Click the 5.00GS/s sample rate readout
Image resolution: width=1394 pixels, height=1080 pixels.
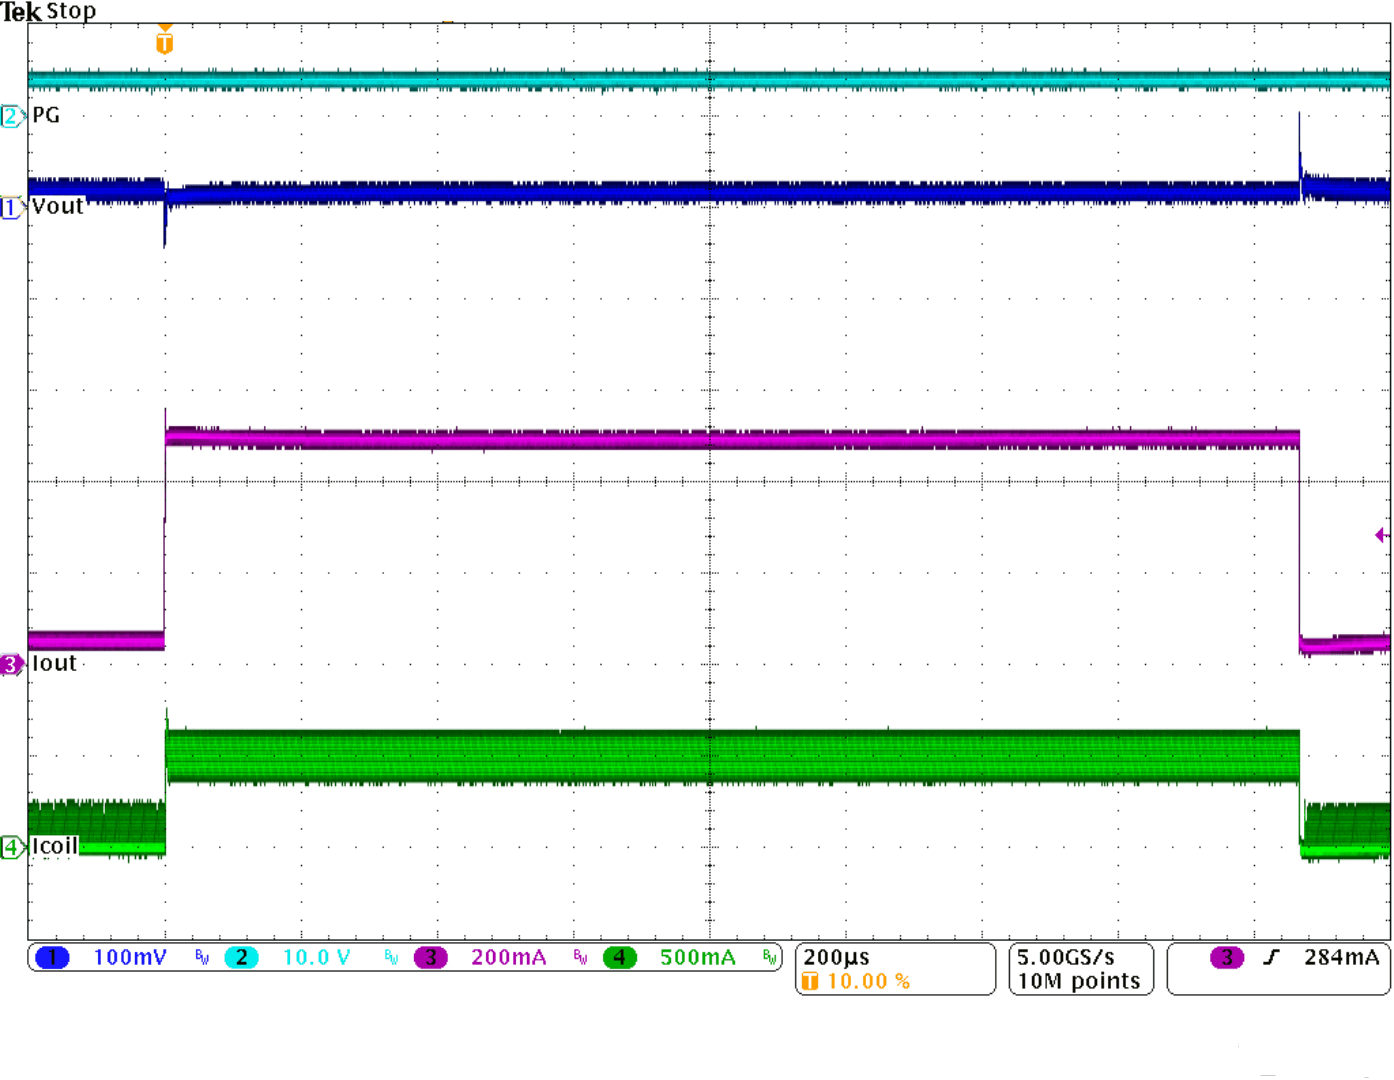pyautogui.click(x=1067, y=955)
